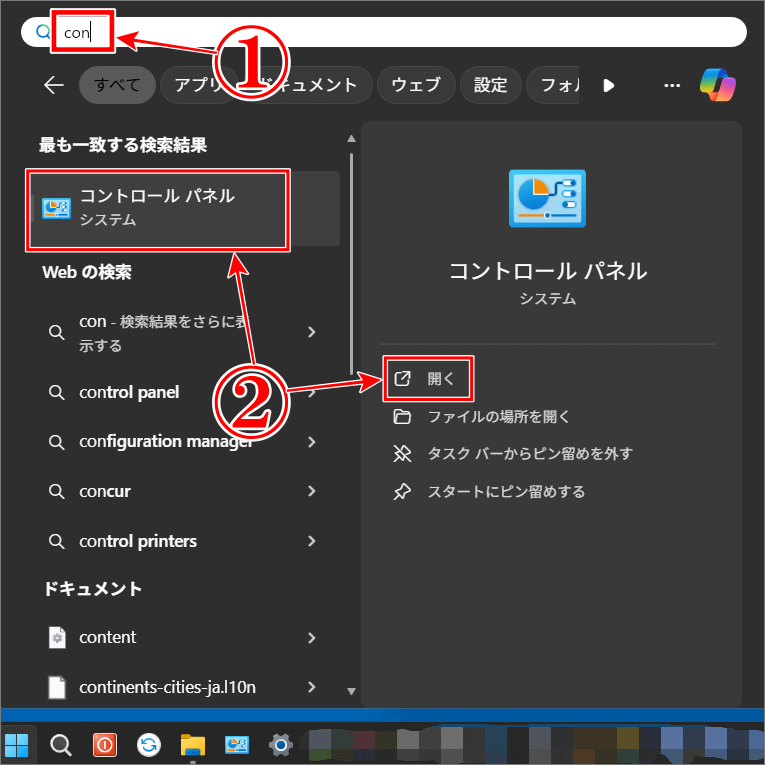Viewport: 765px width, 765px height.
Task: Click the search magnifier icon in search box
Action: click(43, 32)
